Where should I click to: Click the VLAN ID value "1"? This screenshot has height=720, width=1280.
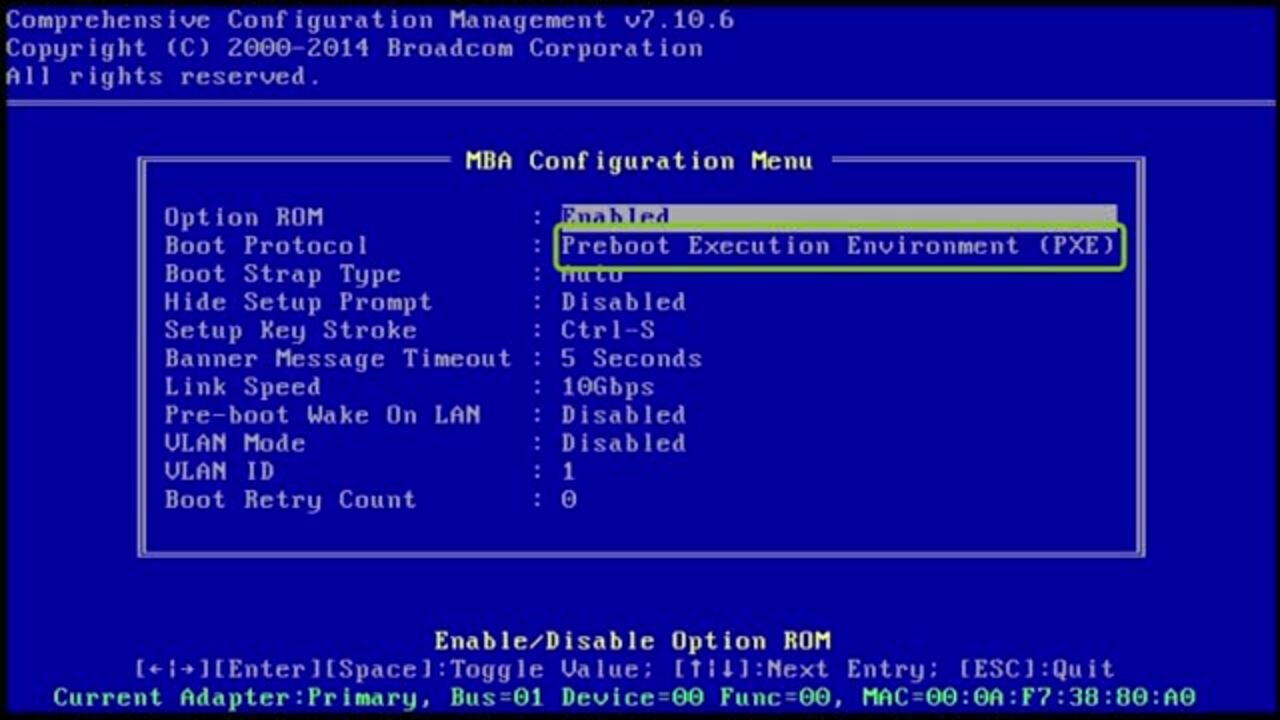click(568, 471)
